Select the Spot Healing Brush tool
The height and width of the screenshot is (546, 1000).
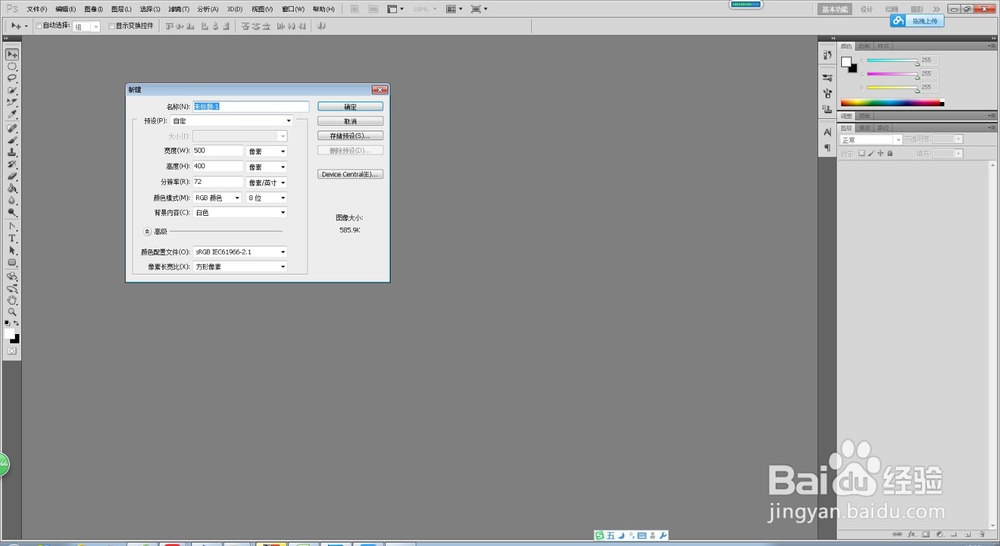(12, 129)
